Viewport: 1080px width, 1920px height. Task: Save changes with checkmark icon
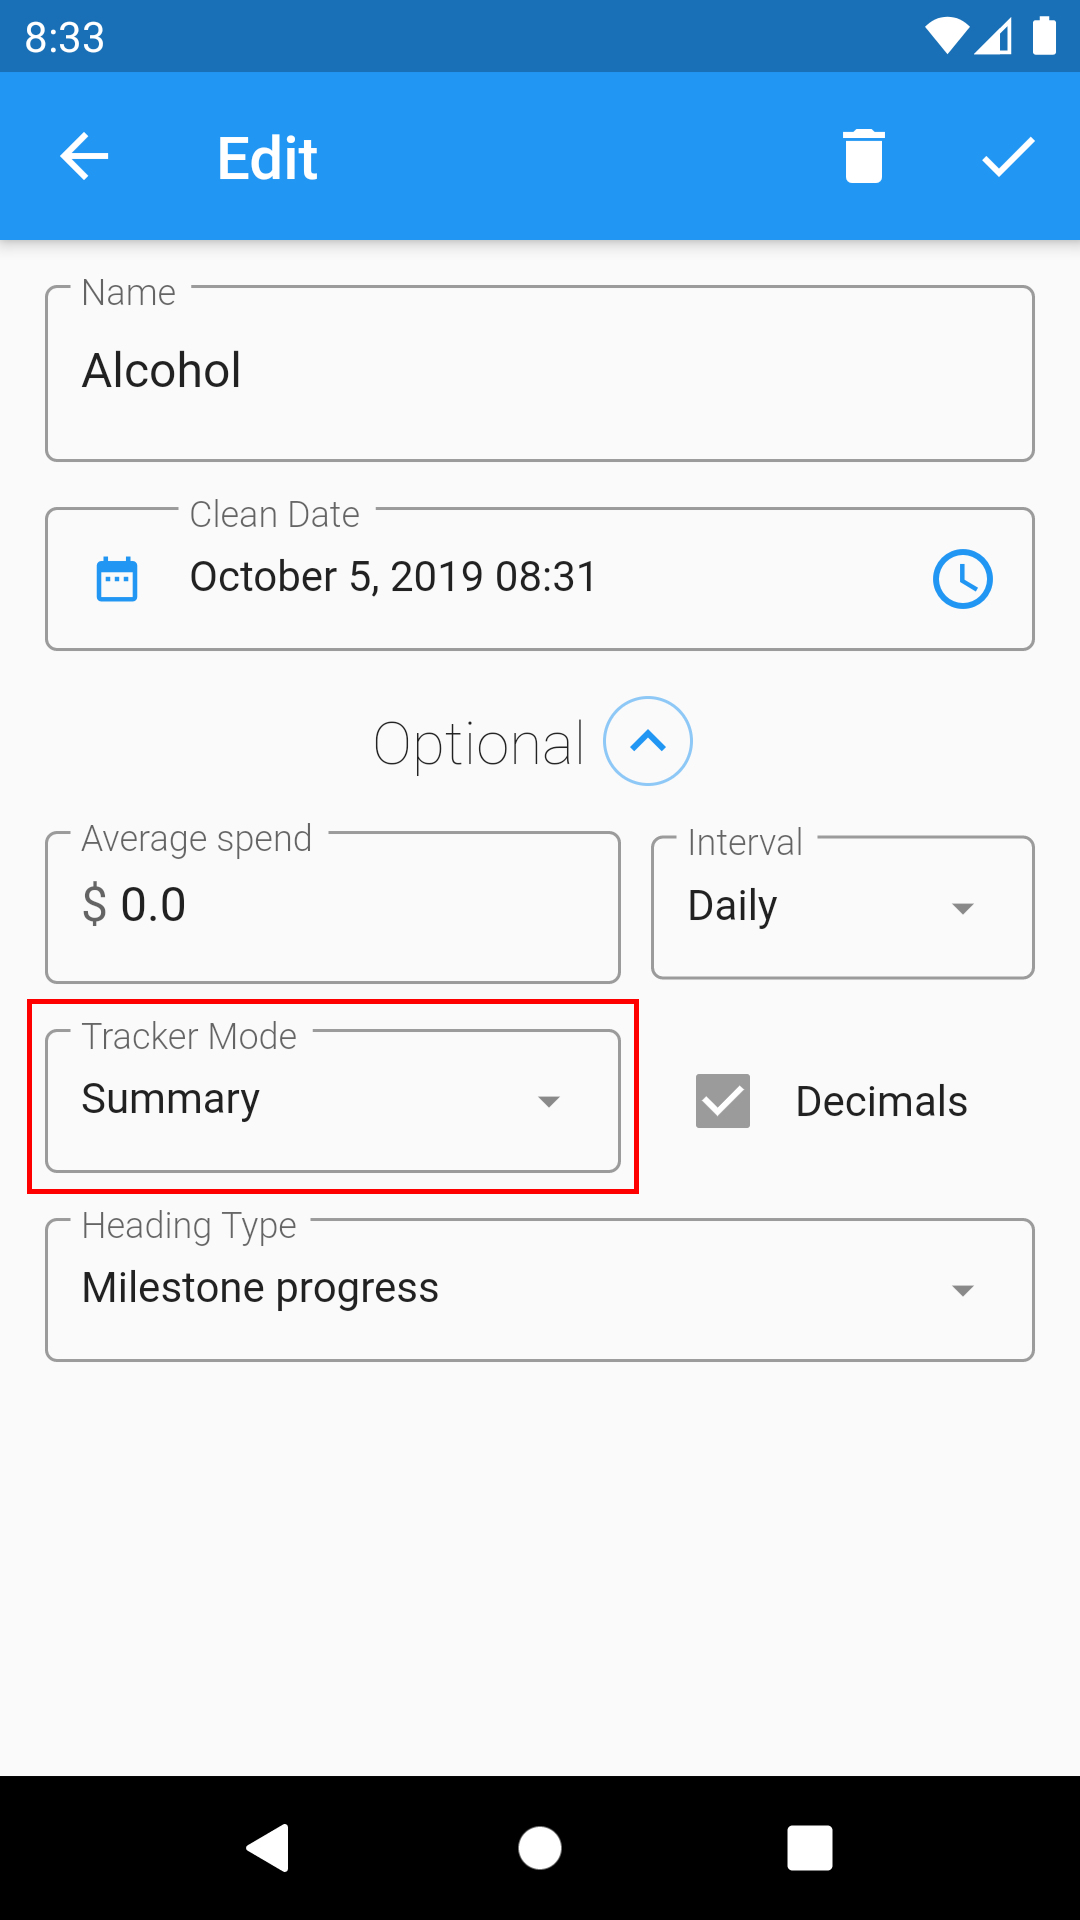(1007, 157)
